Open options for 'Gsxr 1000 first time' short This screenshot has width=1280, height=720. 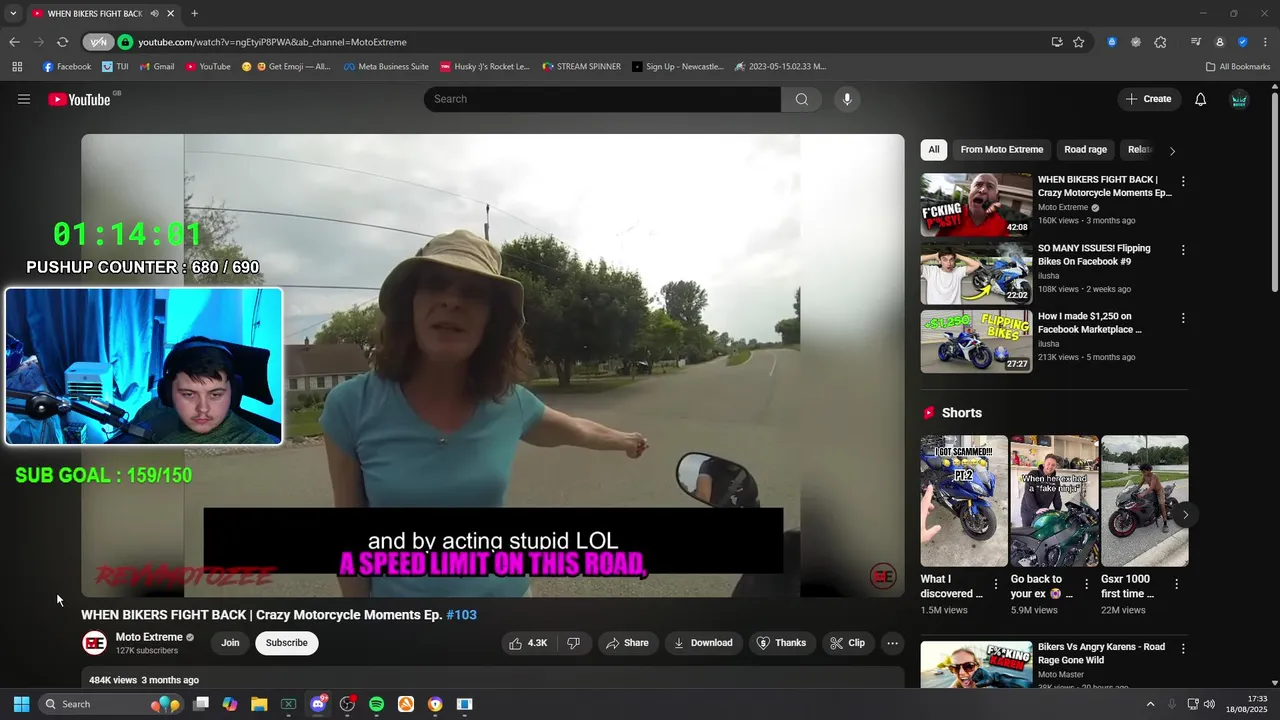click(x=1176, y=584)
